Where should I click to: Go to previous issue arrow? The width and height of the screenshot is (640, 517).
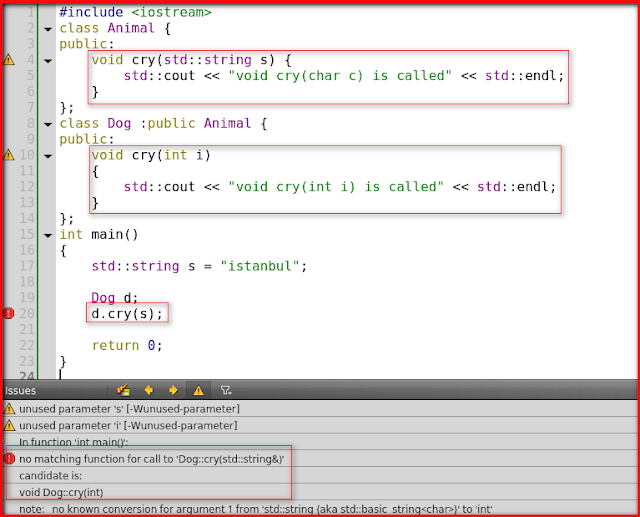(149, 391)
